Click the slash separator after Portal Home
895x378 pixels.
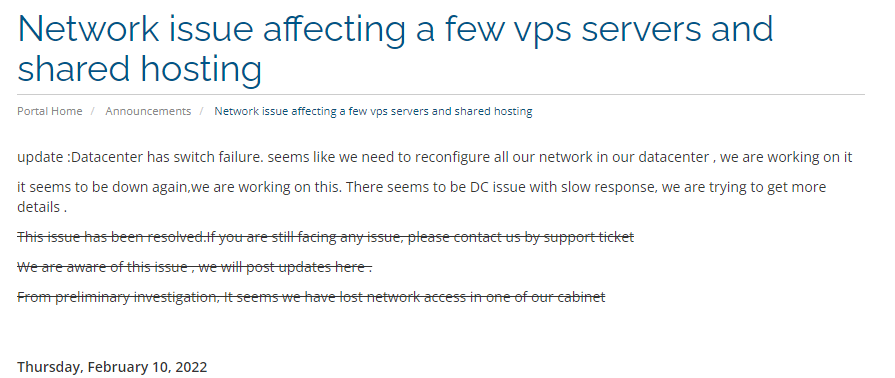pos(93,111)
